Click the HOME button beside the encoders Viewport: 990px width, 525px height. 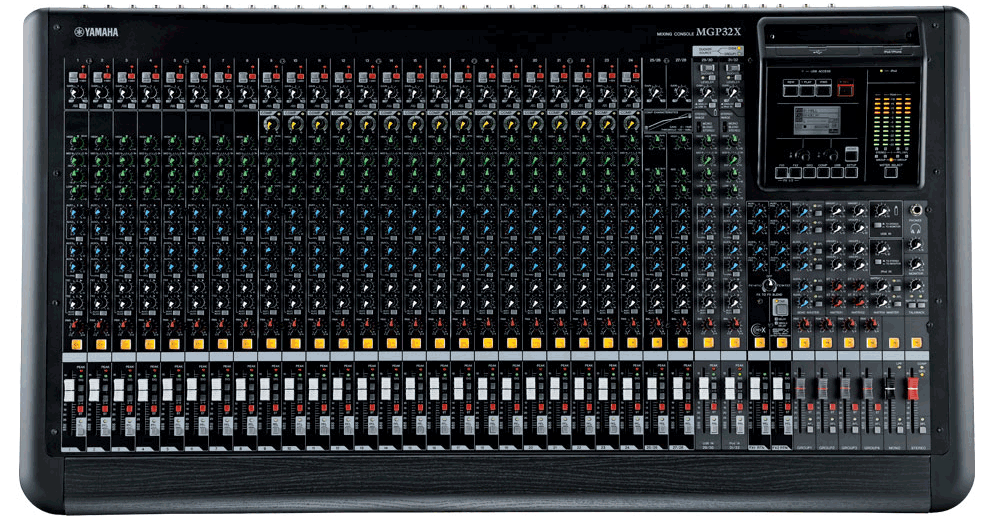pos(852,156)
